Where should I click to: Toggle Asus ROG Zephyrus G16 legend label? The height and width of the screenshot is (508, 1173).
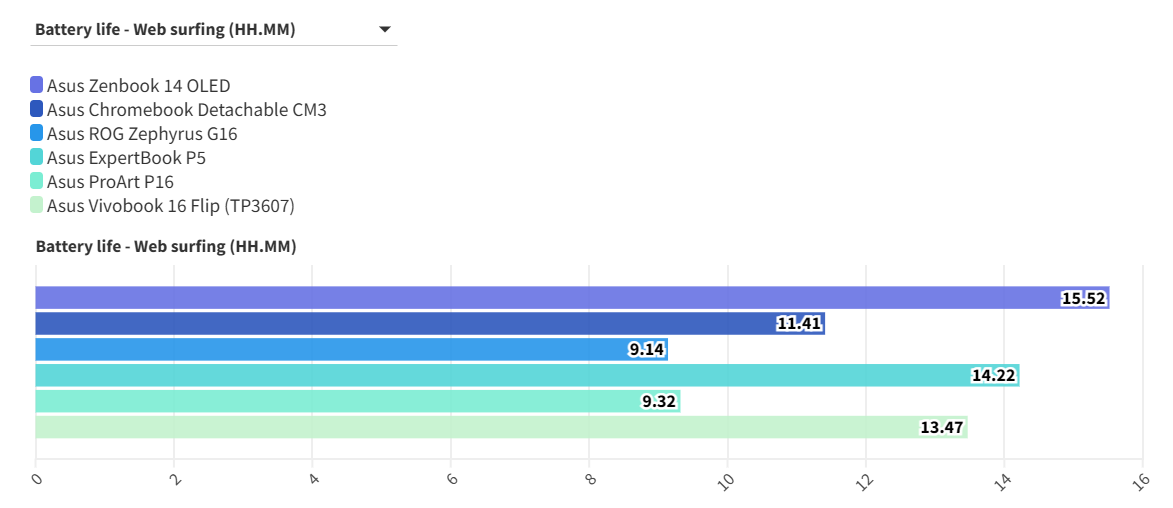[142, 134]
